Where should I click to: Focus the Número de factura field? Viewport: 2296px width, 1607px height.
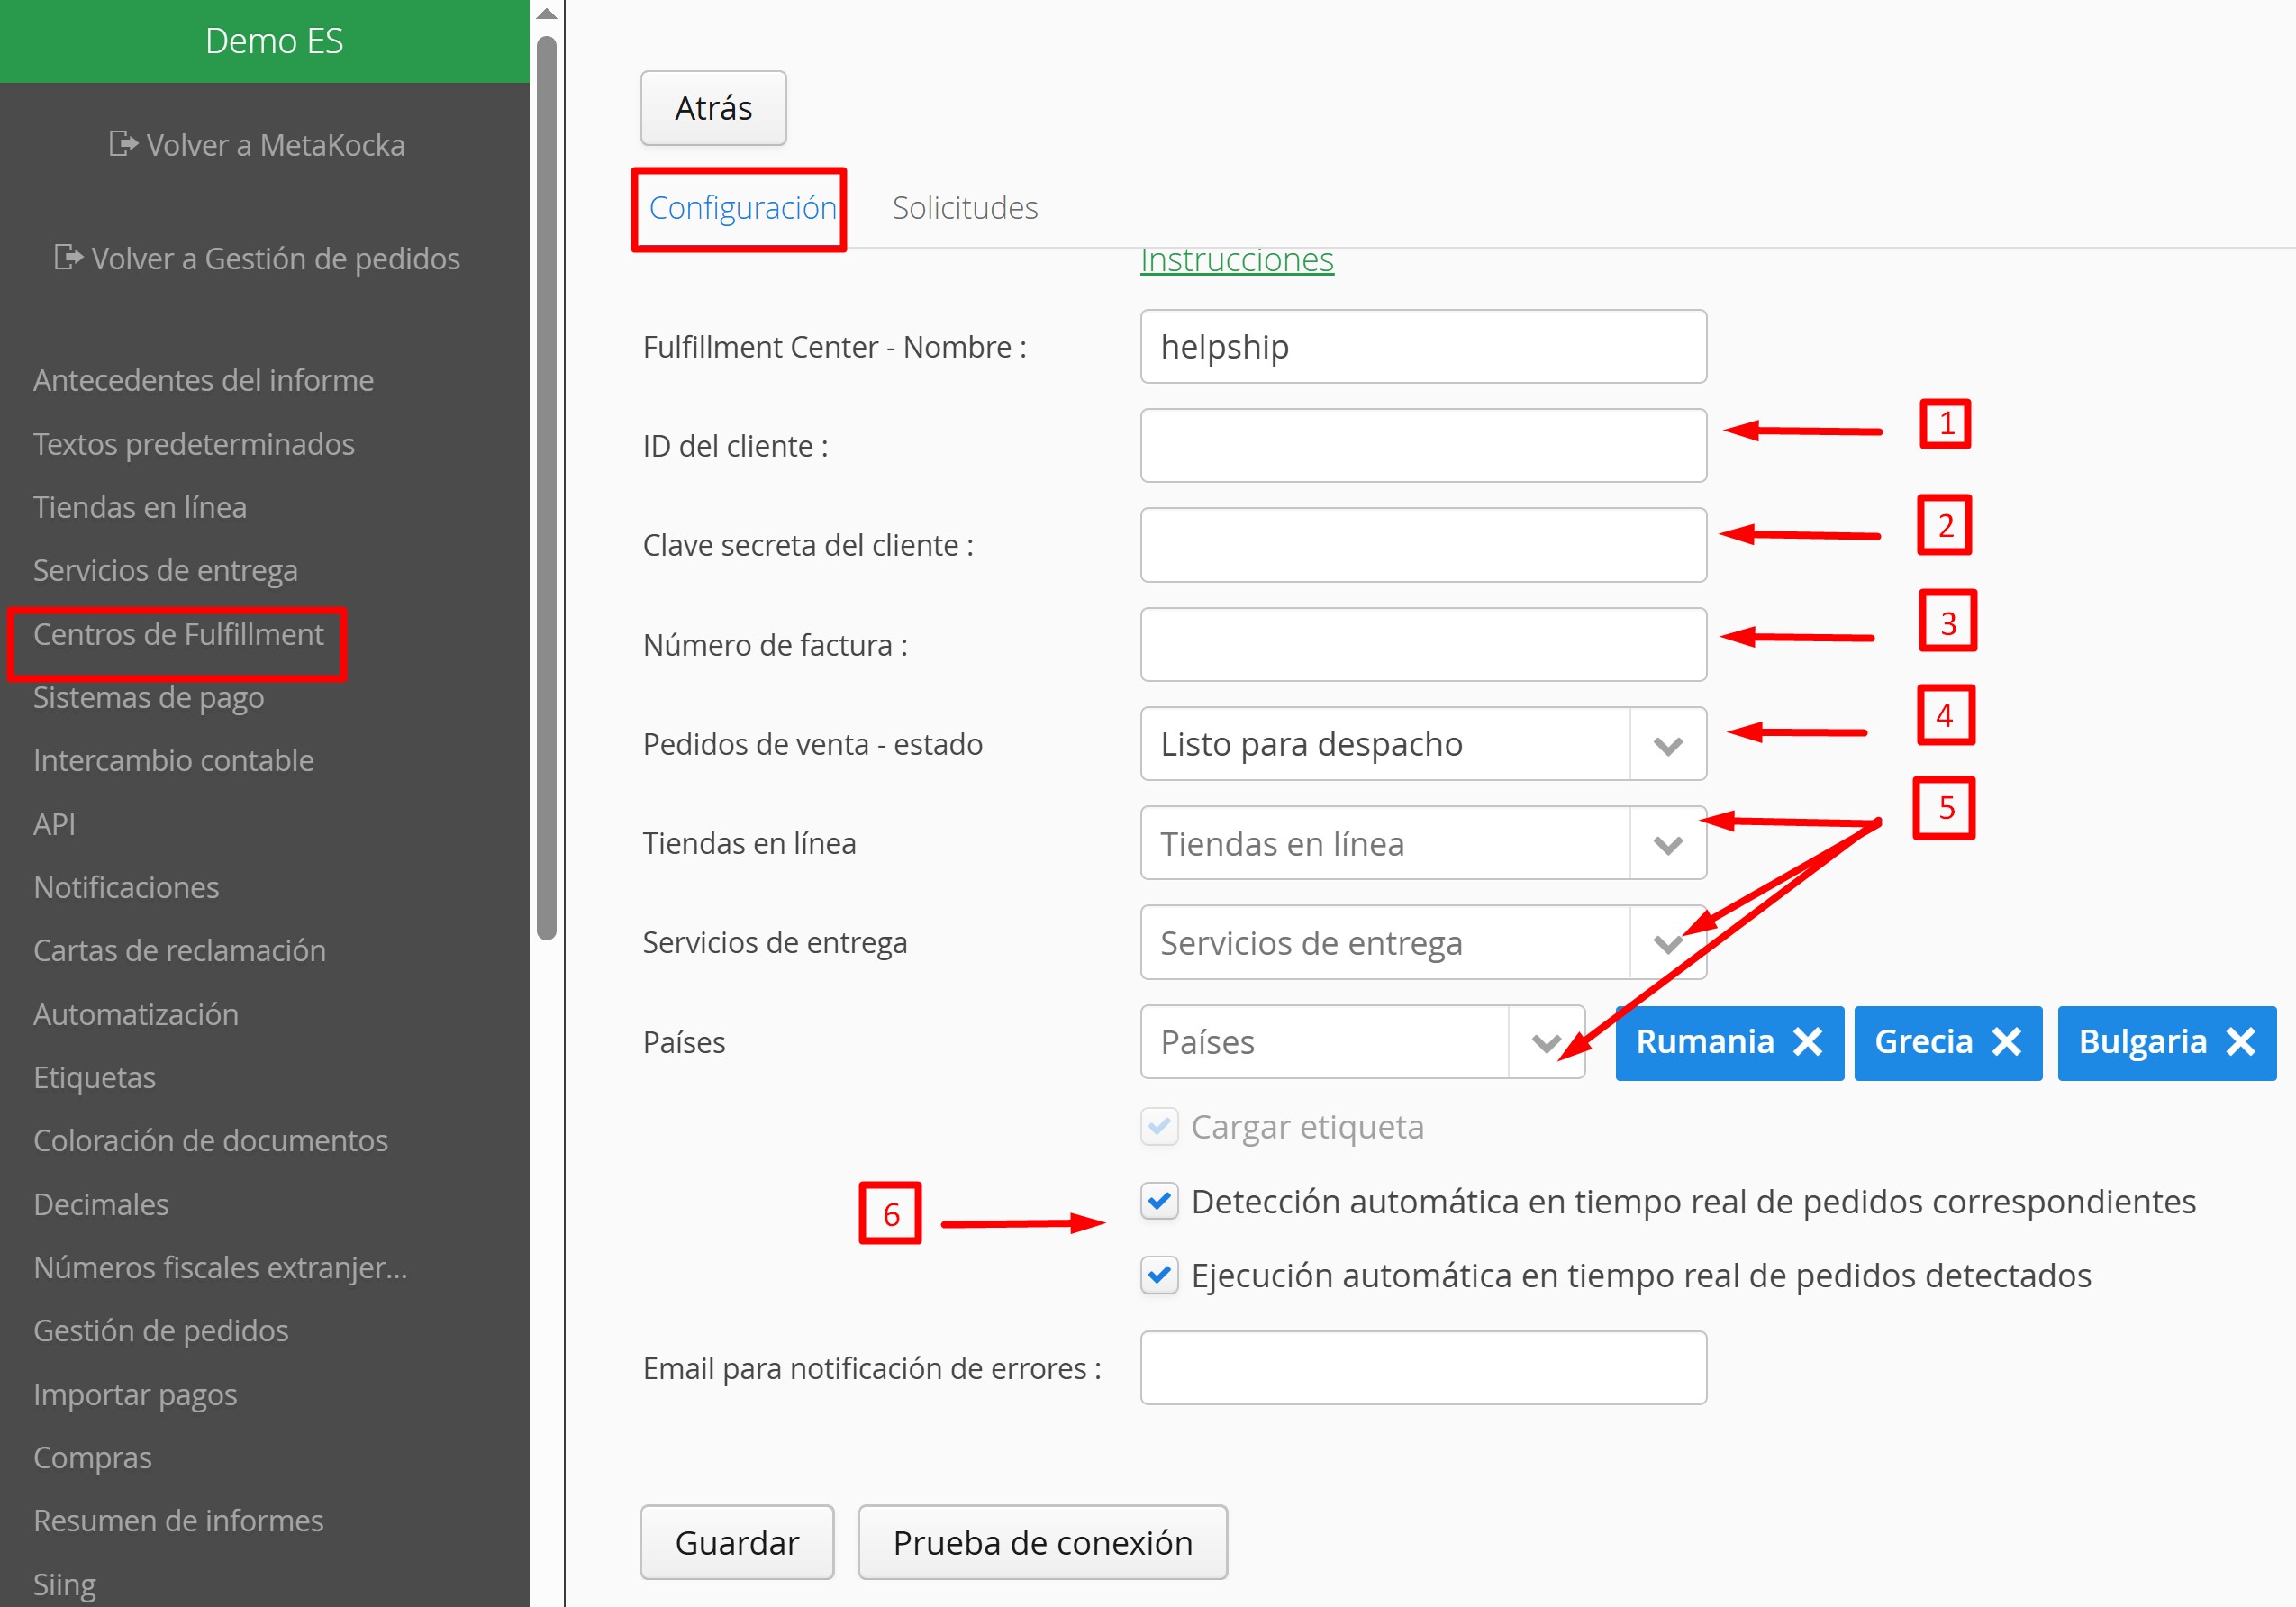click(x=1423, y=644)
